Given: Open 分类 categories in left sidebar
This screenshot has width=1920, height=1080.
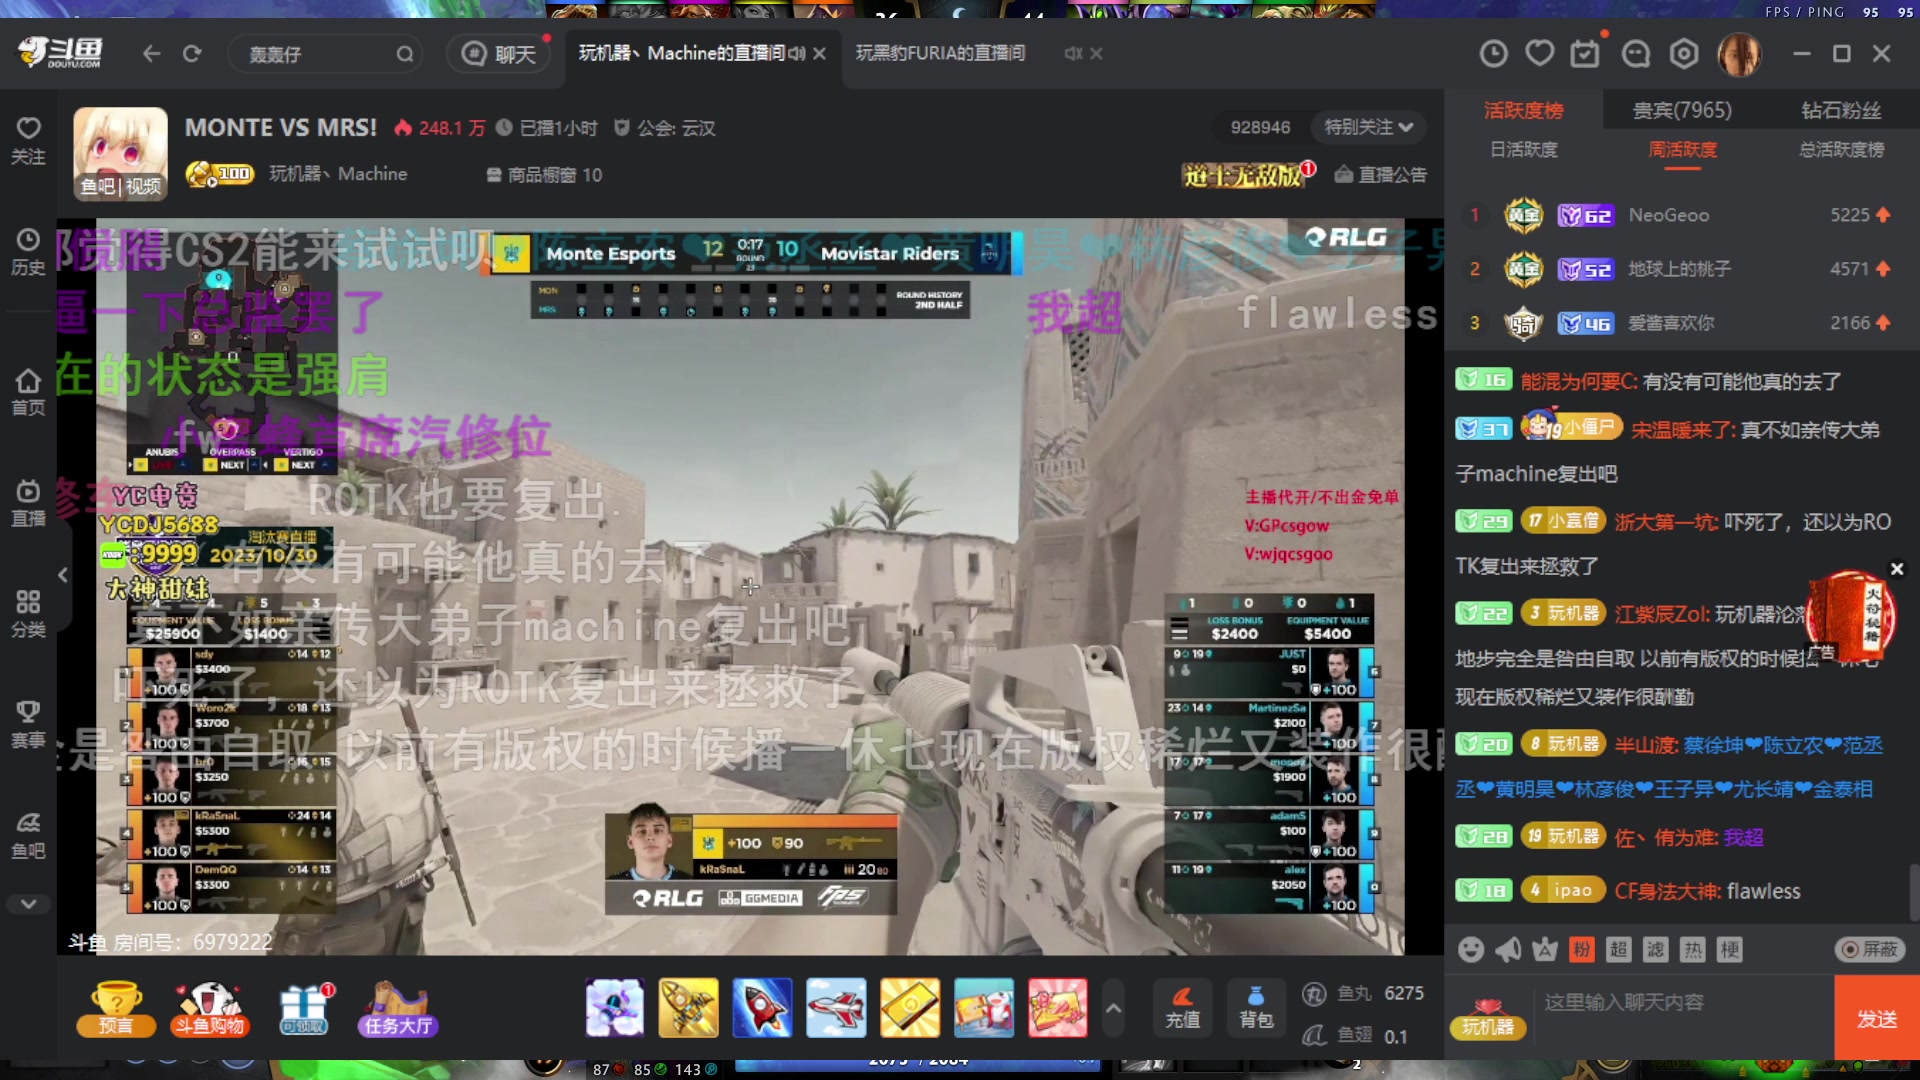Looking at the screenshot, I should [x=28, y=614].
